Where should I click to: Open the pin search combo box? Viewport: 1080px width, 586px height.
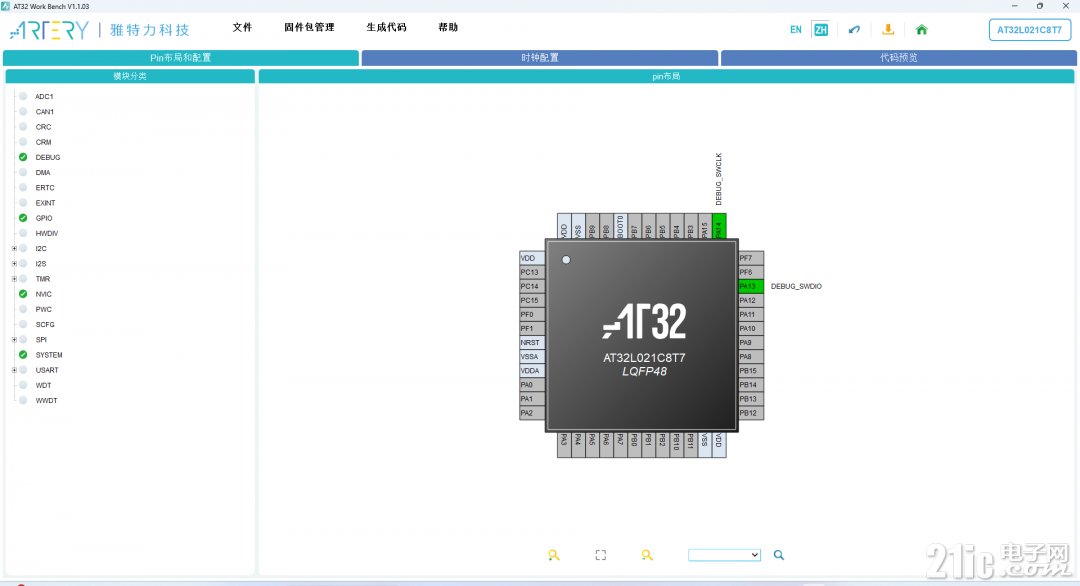(724, 555)
